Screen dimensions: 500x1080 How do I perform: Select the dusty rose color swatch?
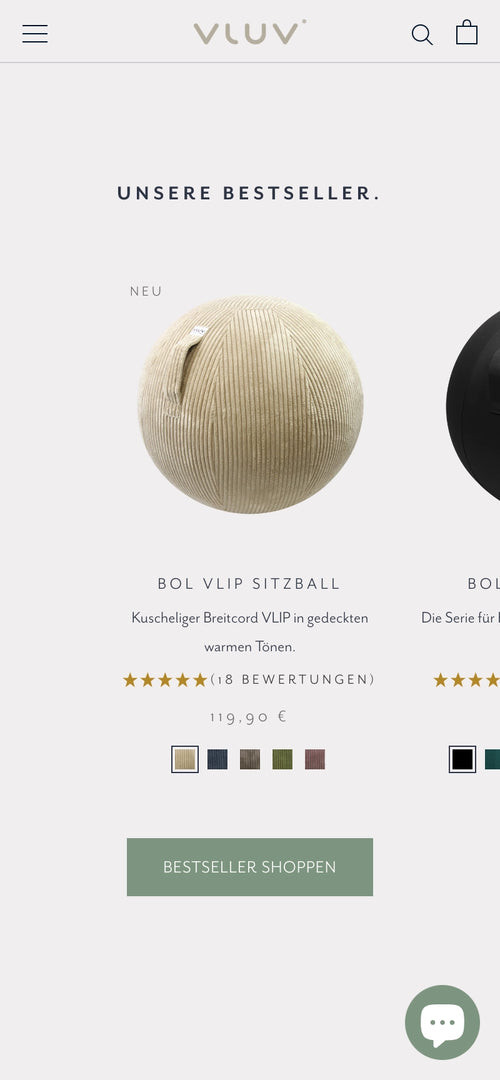point(315,759)
